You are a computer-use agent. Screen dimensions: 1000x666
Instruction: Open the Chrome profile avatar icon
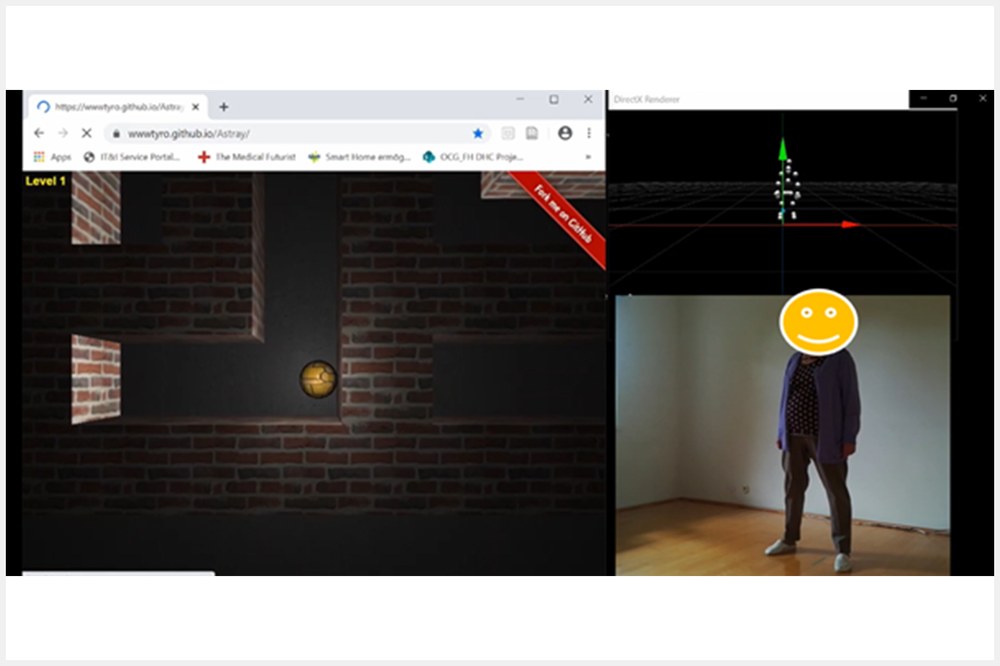[x=565, y=133]
